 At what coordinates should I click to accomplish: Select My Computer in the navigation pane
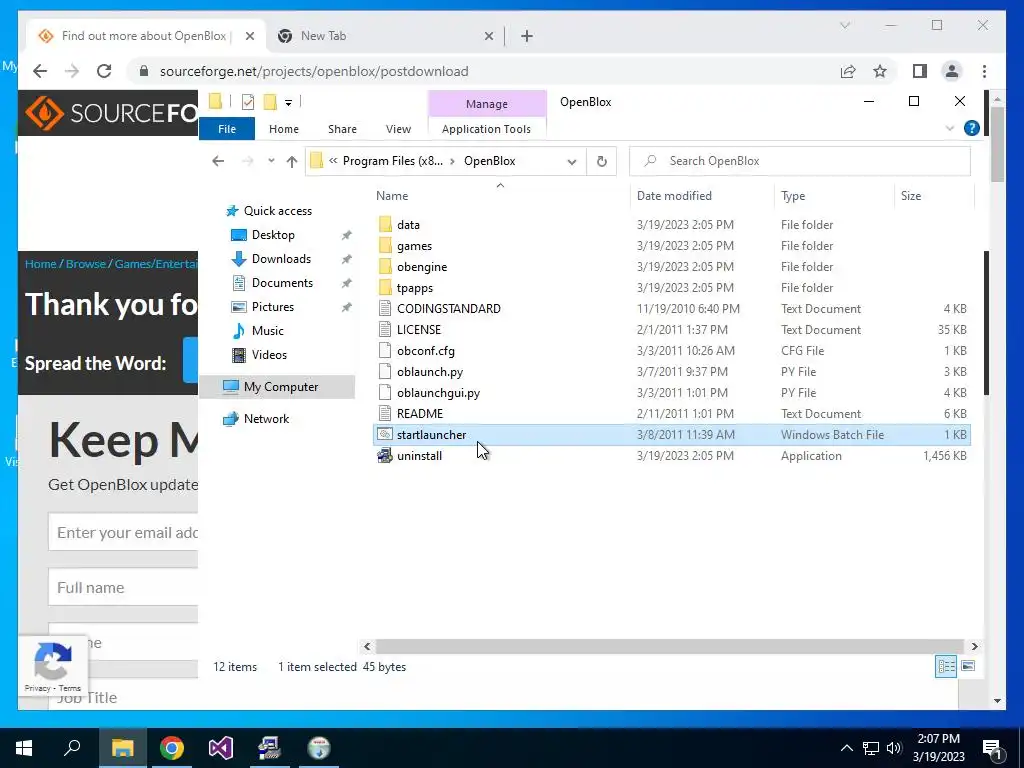[x=281, y=387]
